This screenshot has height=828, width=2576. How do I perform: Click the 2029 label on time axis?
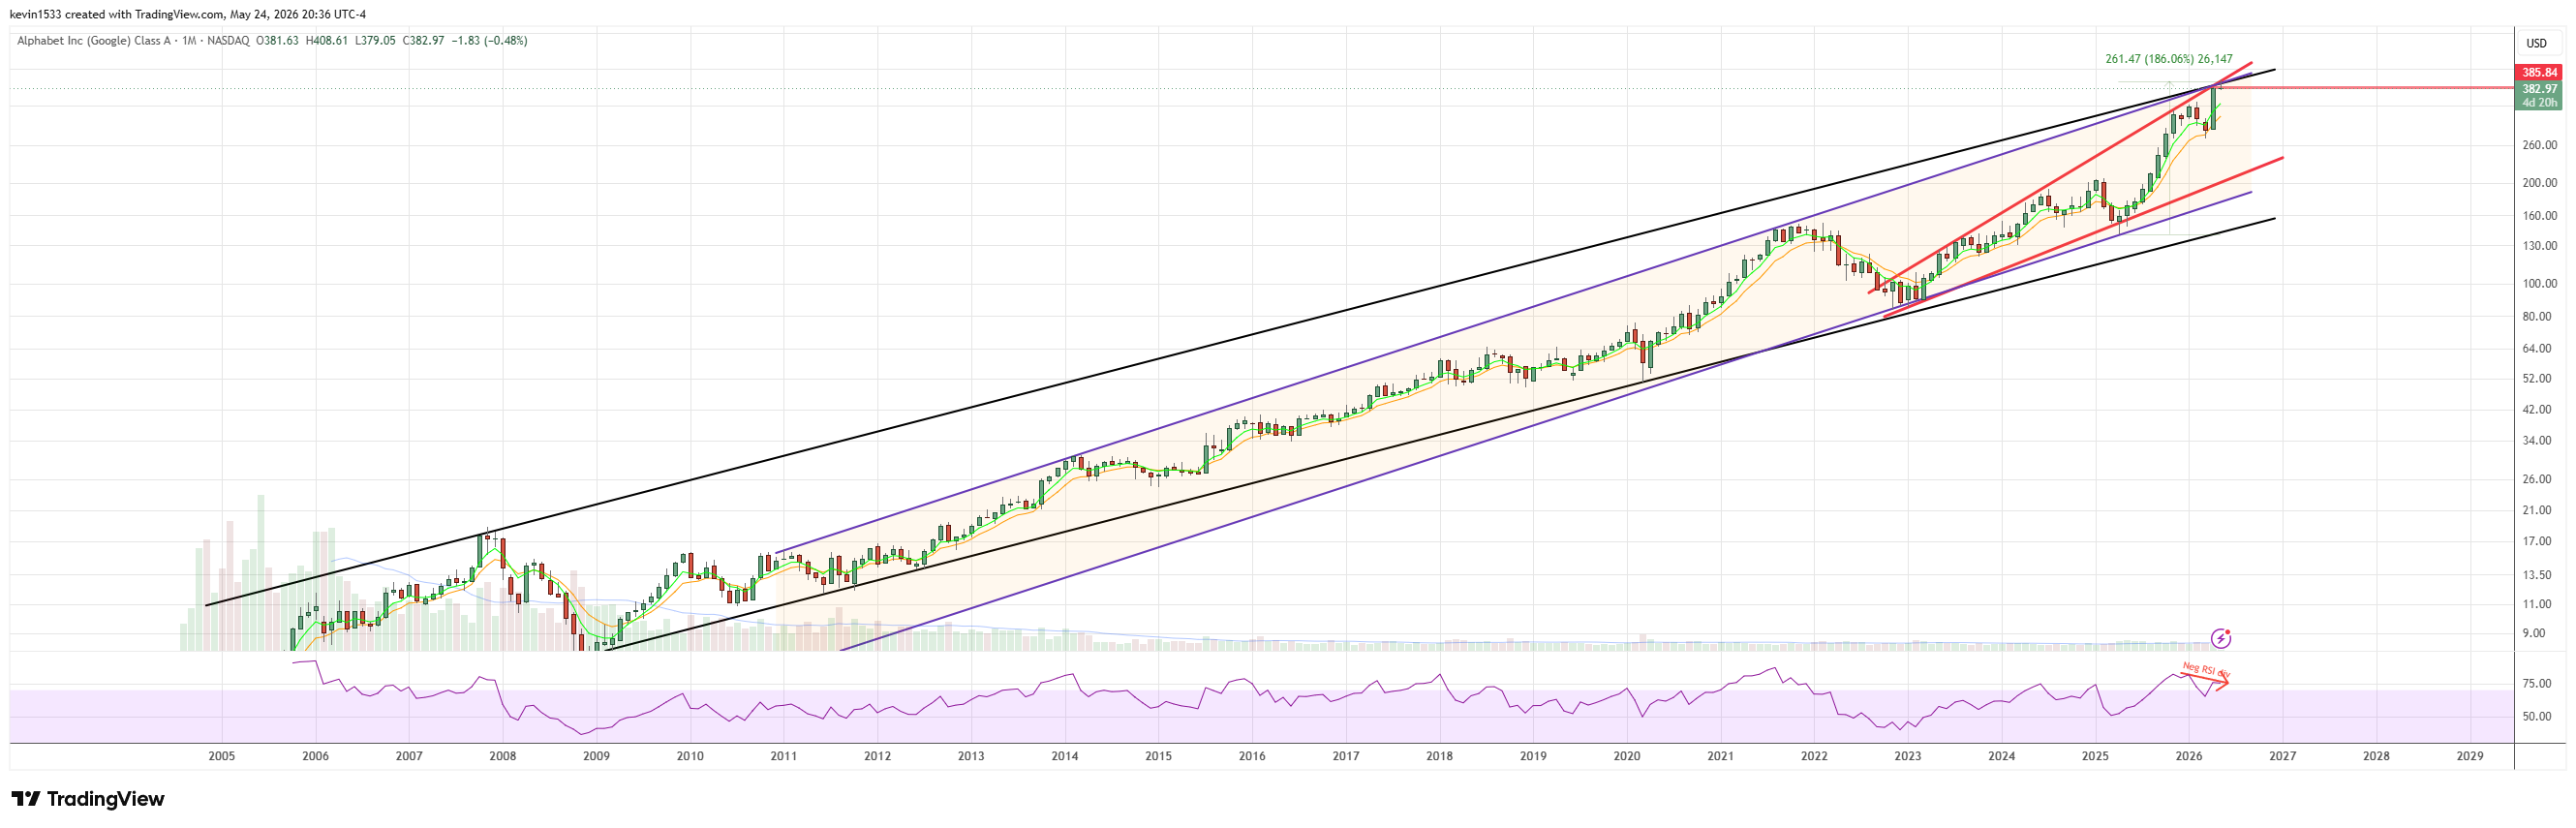point(2469,756)
